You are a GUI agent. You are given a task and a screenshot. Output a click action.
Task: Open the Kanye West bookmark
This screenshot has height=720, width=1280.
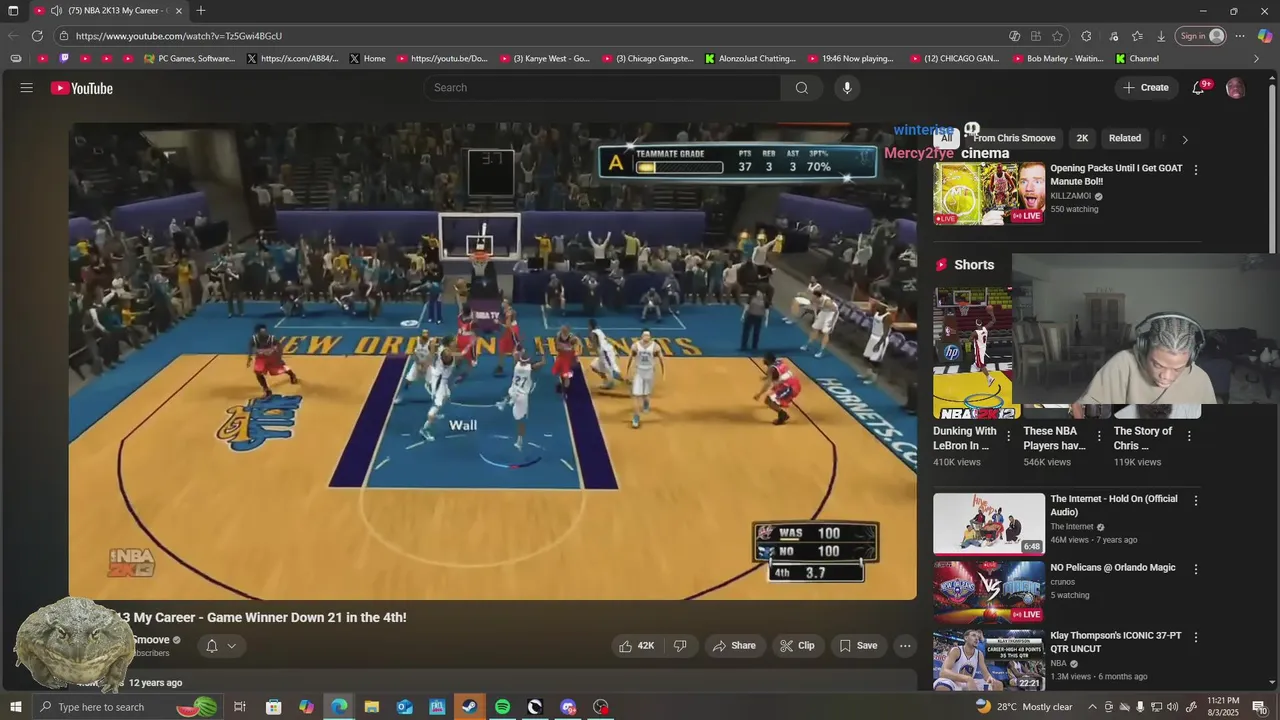point(545,59)
